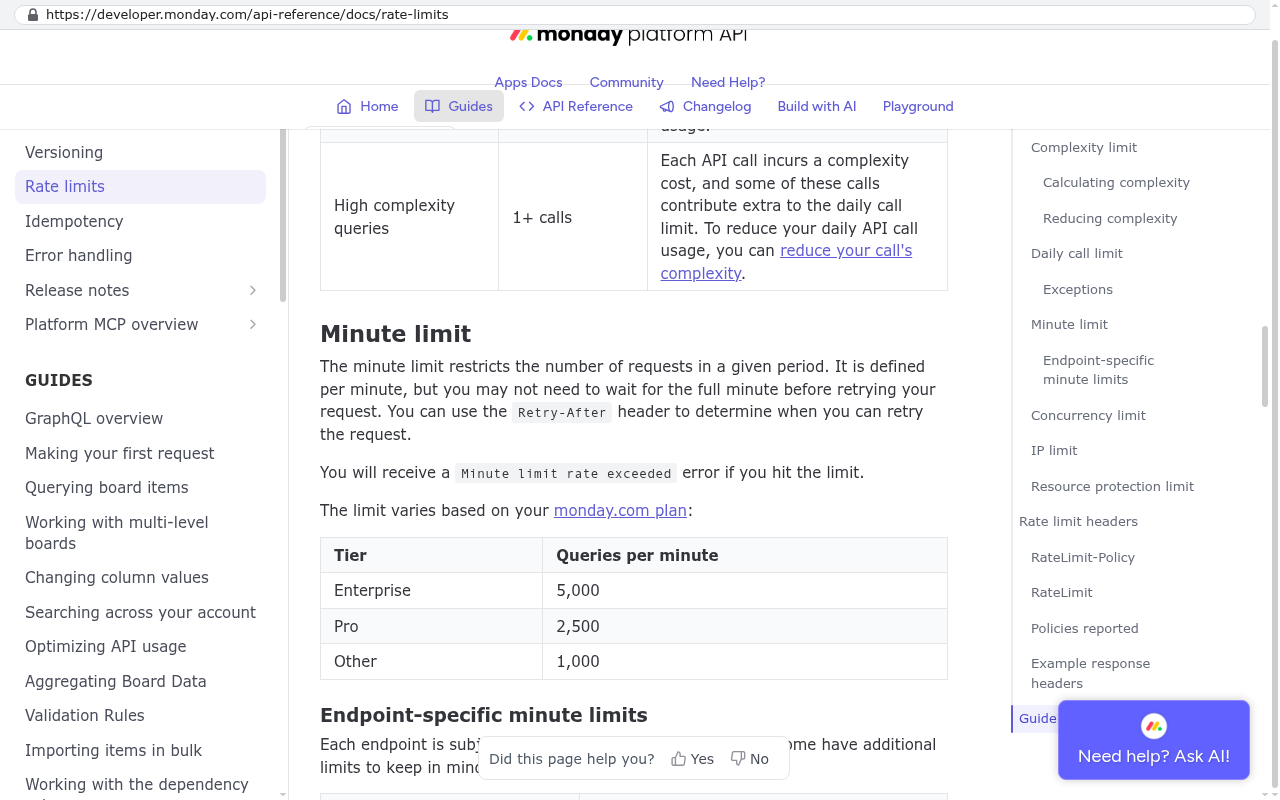
Task: Click the browser address bar URL
Action: [247, 15]
